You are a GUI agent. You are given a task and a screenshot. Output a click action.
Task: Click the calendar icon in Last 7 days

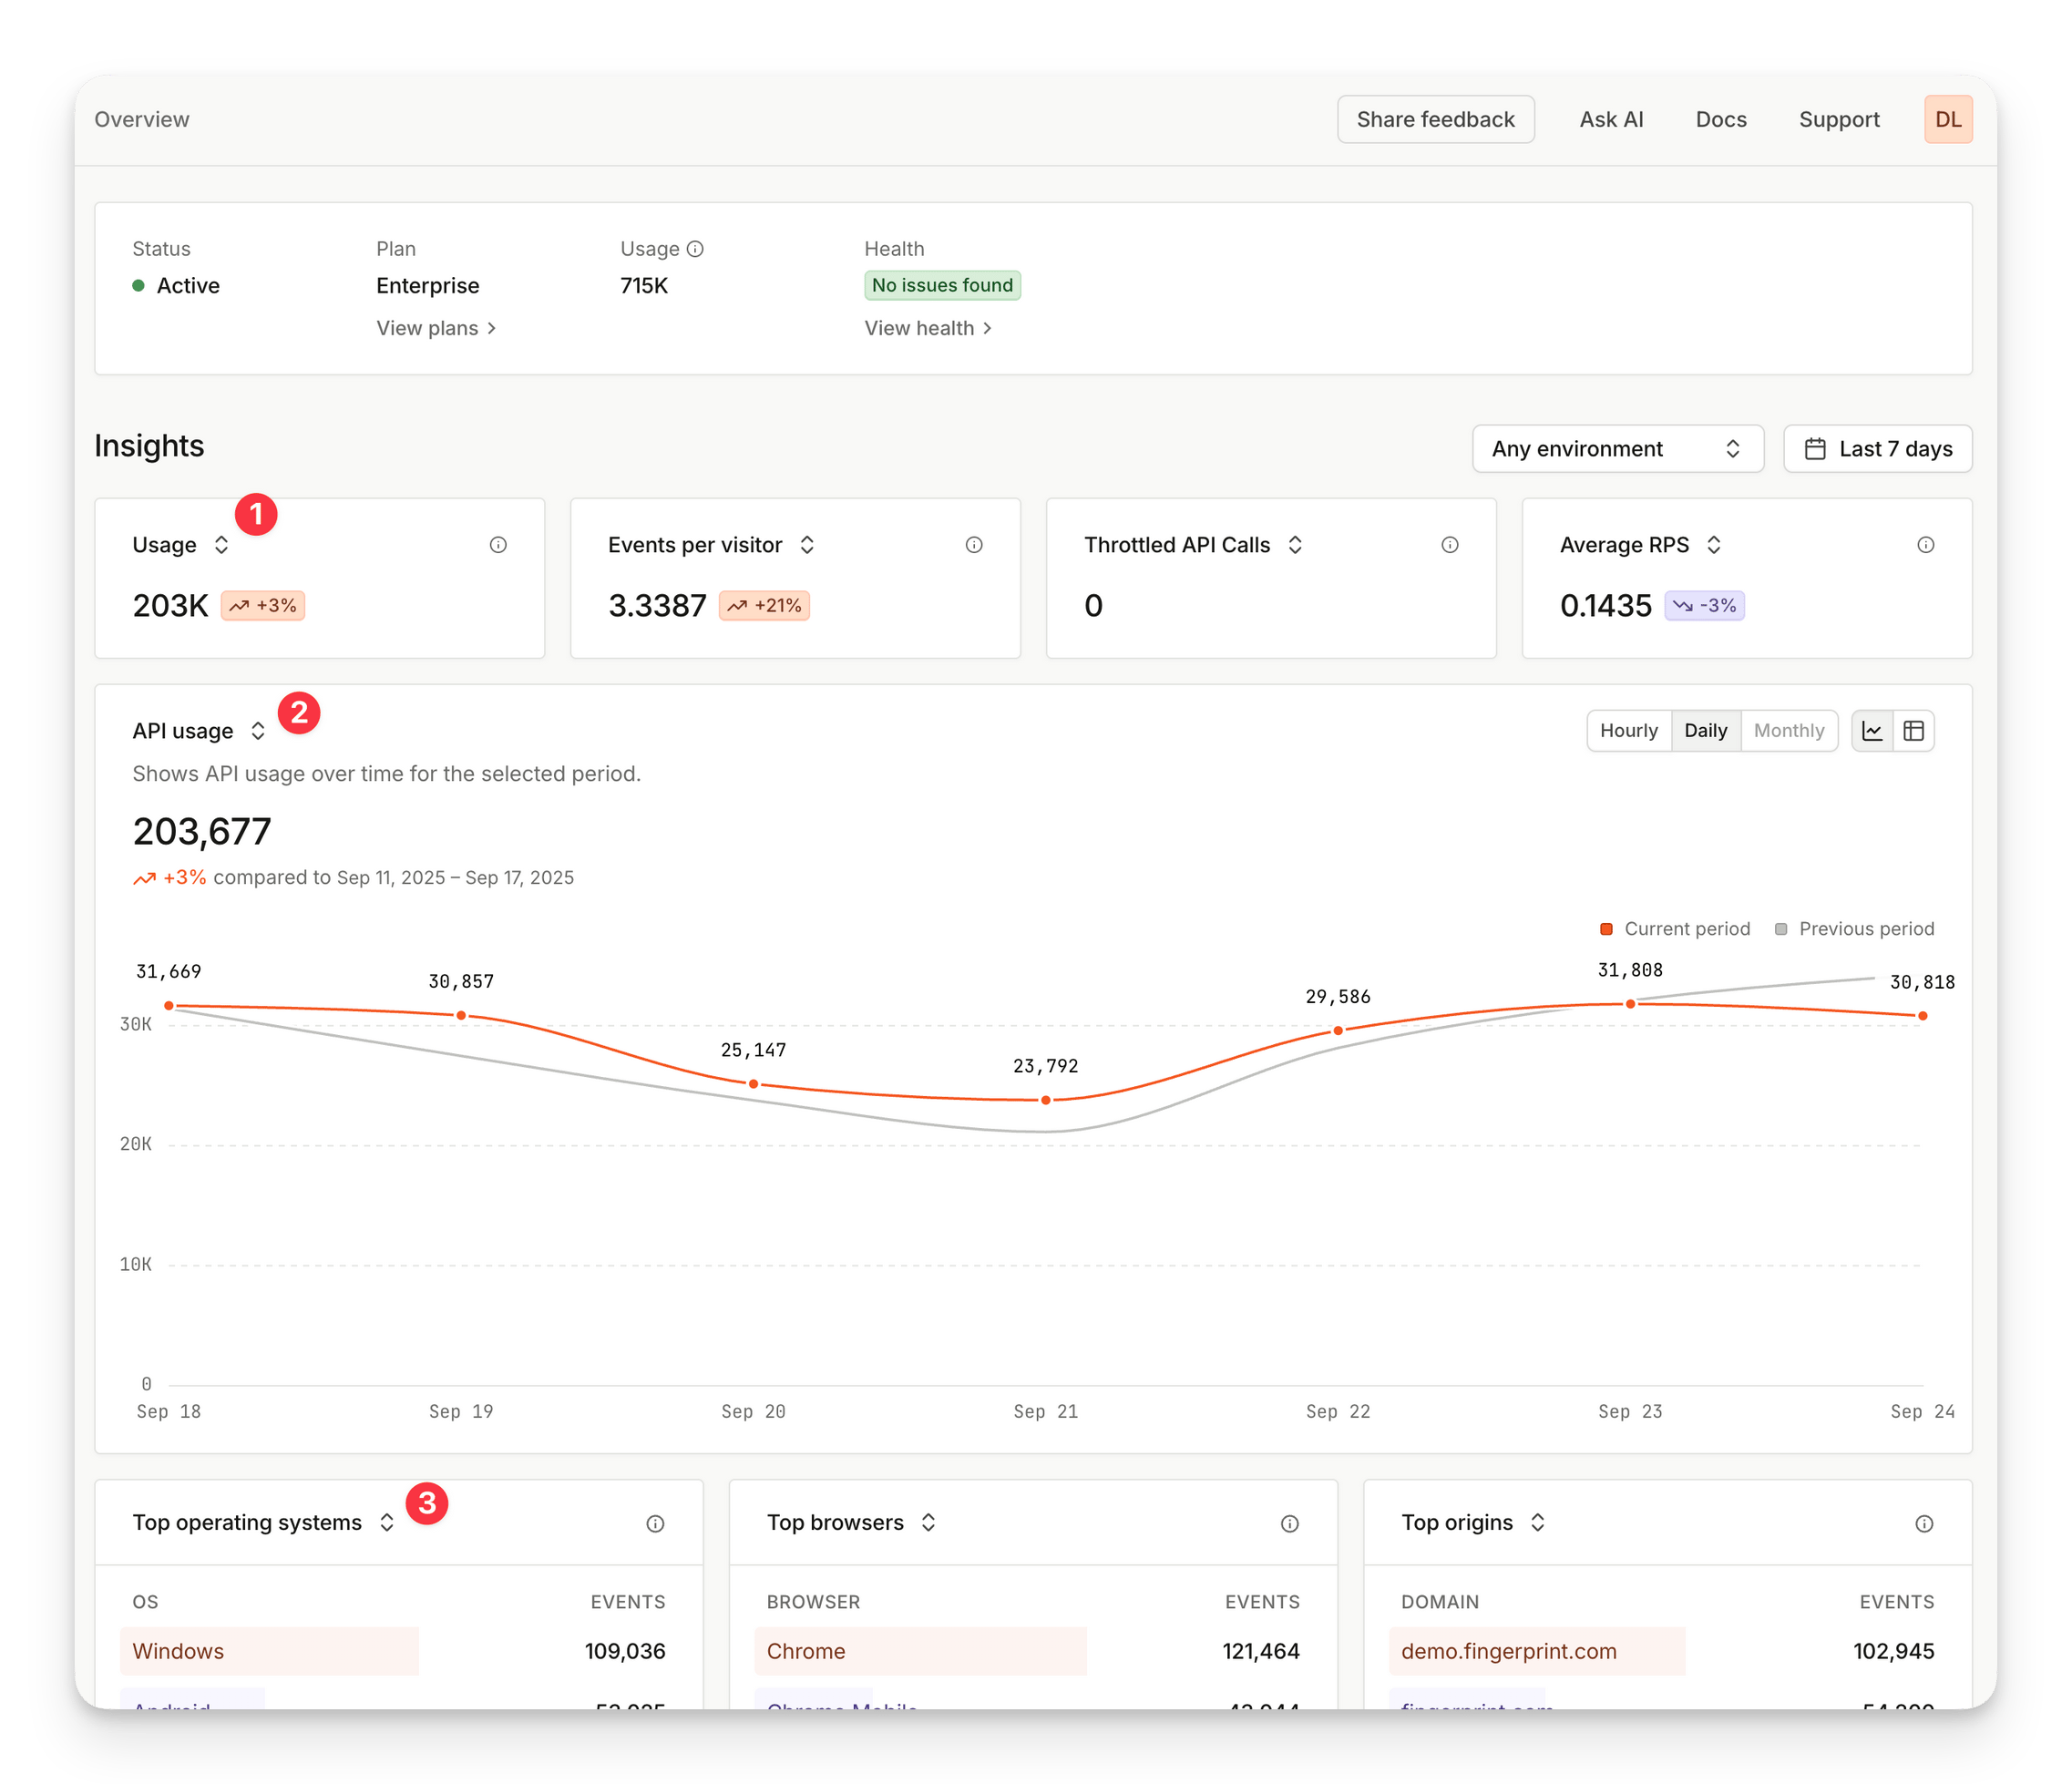click(1815, 449)
